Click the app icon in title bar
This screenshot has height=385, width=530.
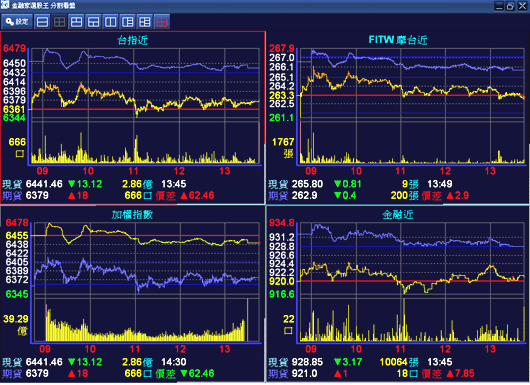pyautogui.click(x=5, y=5)
